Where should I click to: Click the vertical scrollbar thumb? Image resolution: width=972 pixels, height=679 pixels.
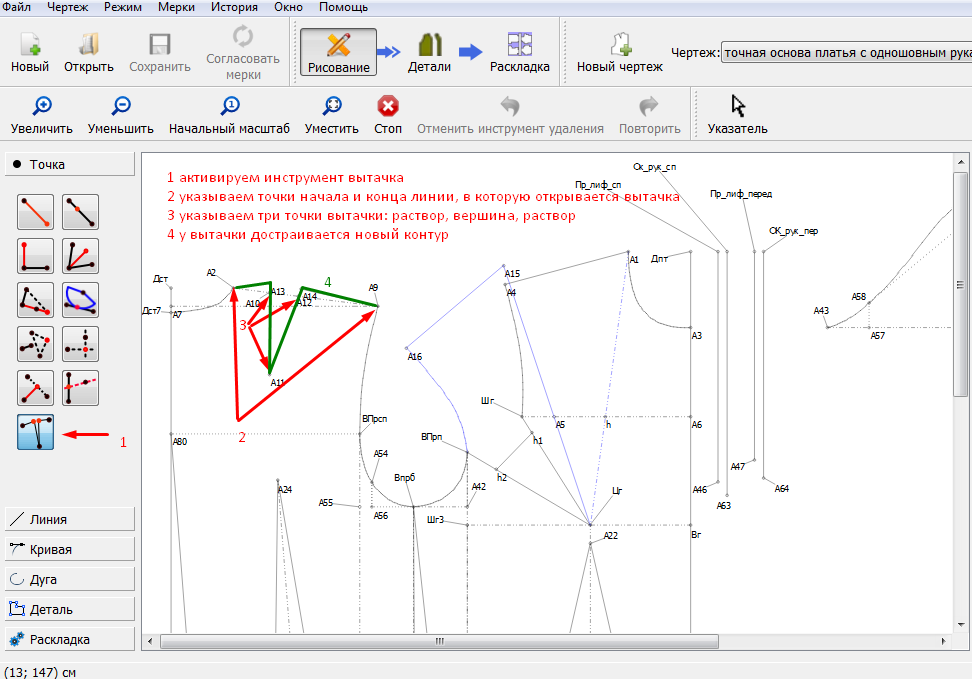coord(960,285)
